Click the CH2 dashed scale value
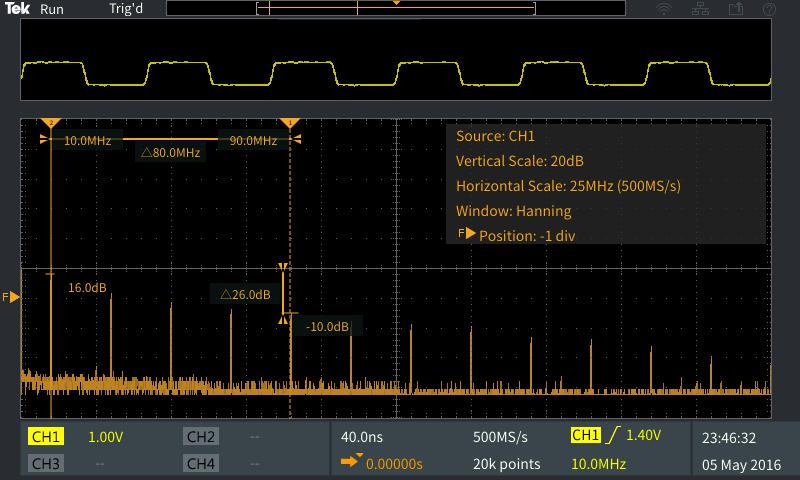 [x=255, y=437]
